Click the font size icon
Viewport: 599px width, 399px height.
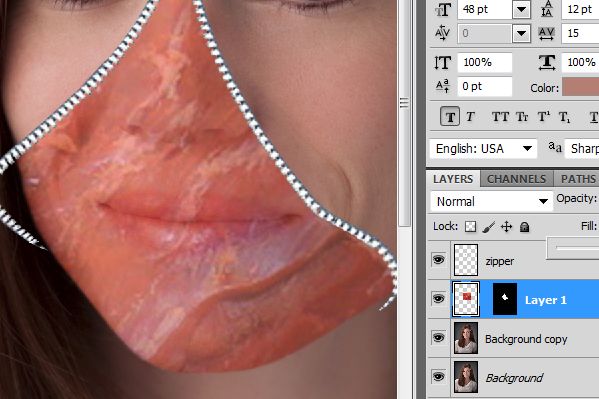(x=443, y=10)
